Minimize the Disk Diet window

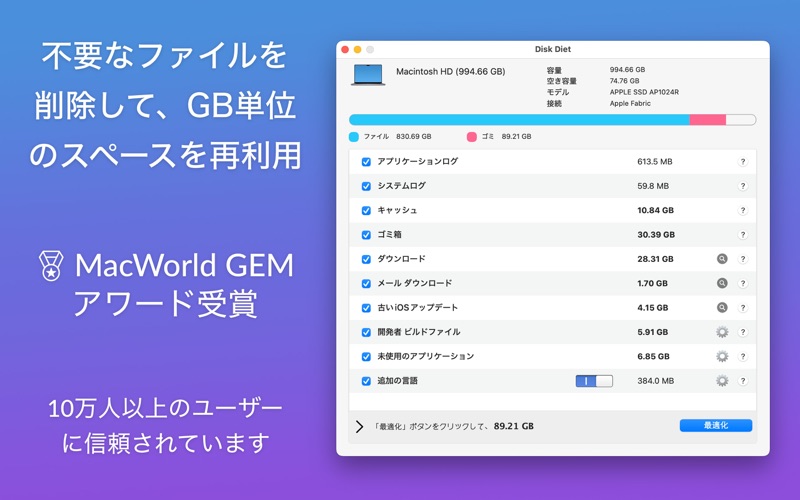pyautogui.click(x=358, y=49)
